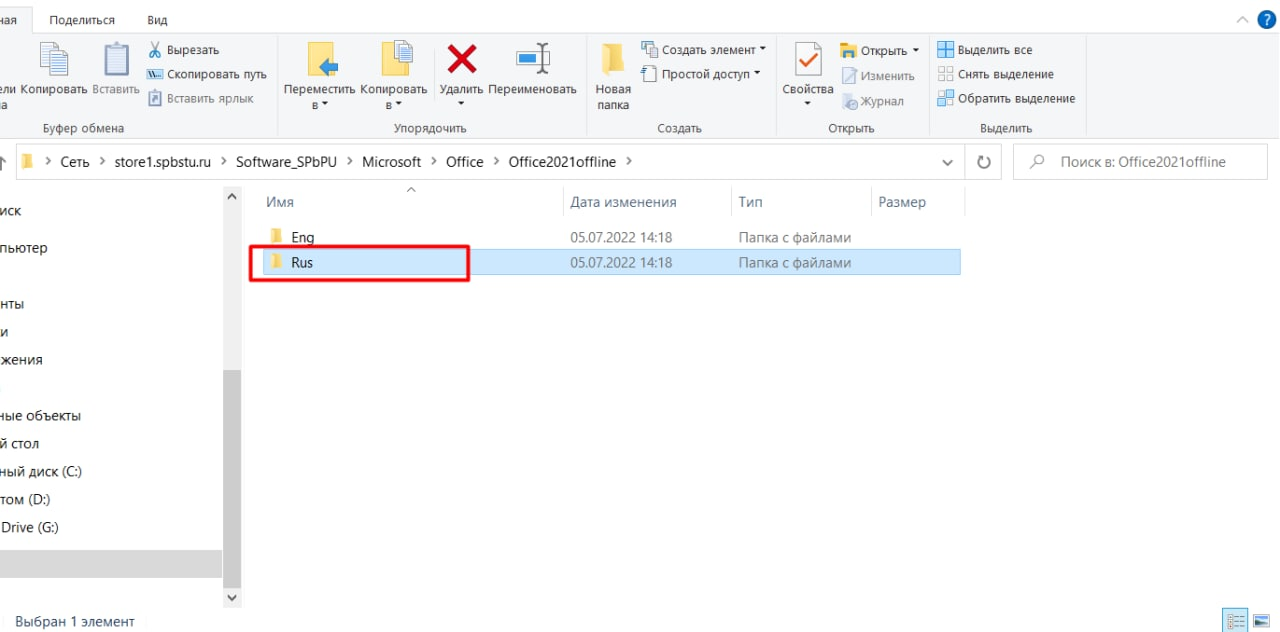1280x632 pixels.
Task: Open Properties (Свойства) icon in ribbon
Action: [x=807, y=63]
